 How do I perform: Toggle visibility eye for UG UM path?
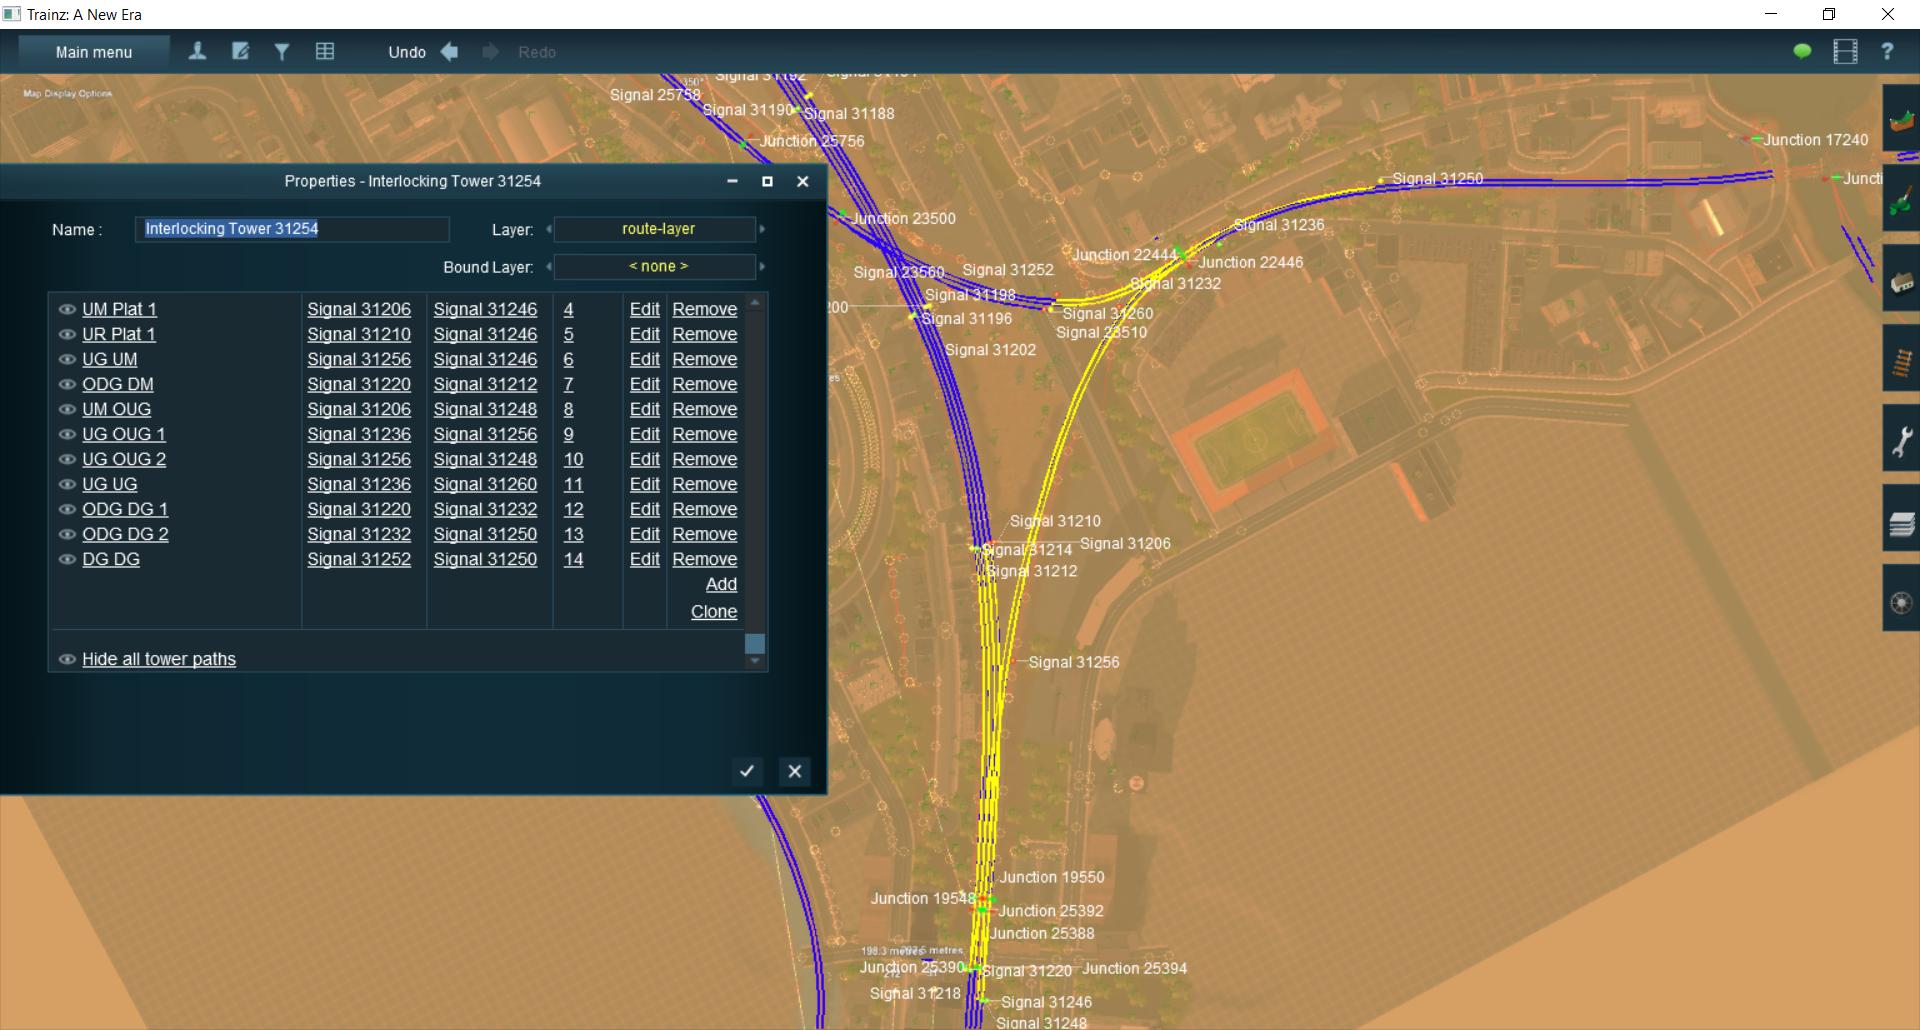click(x=67, y=360)
